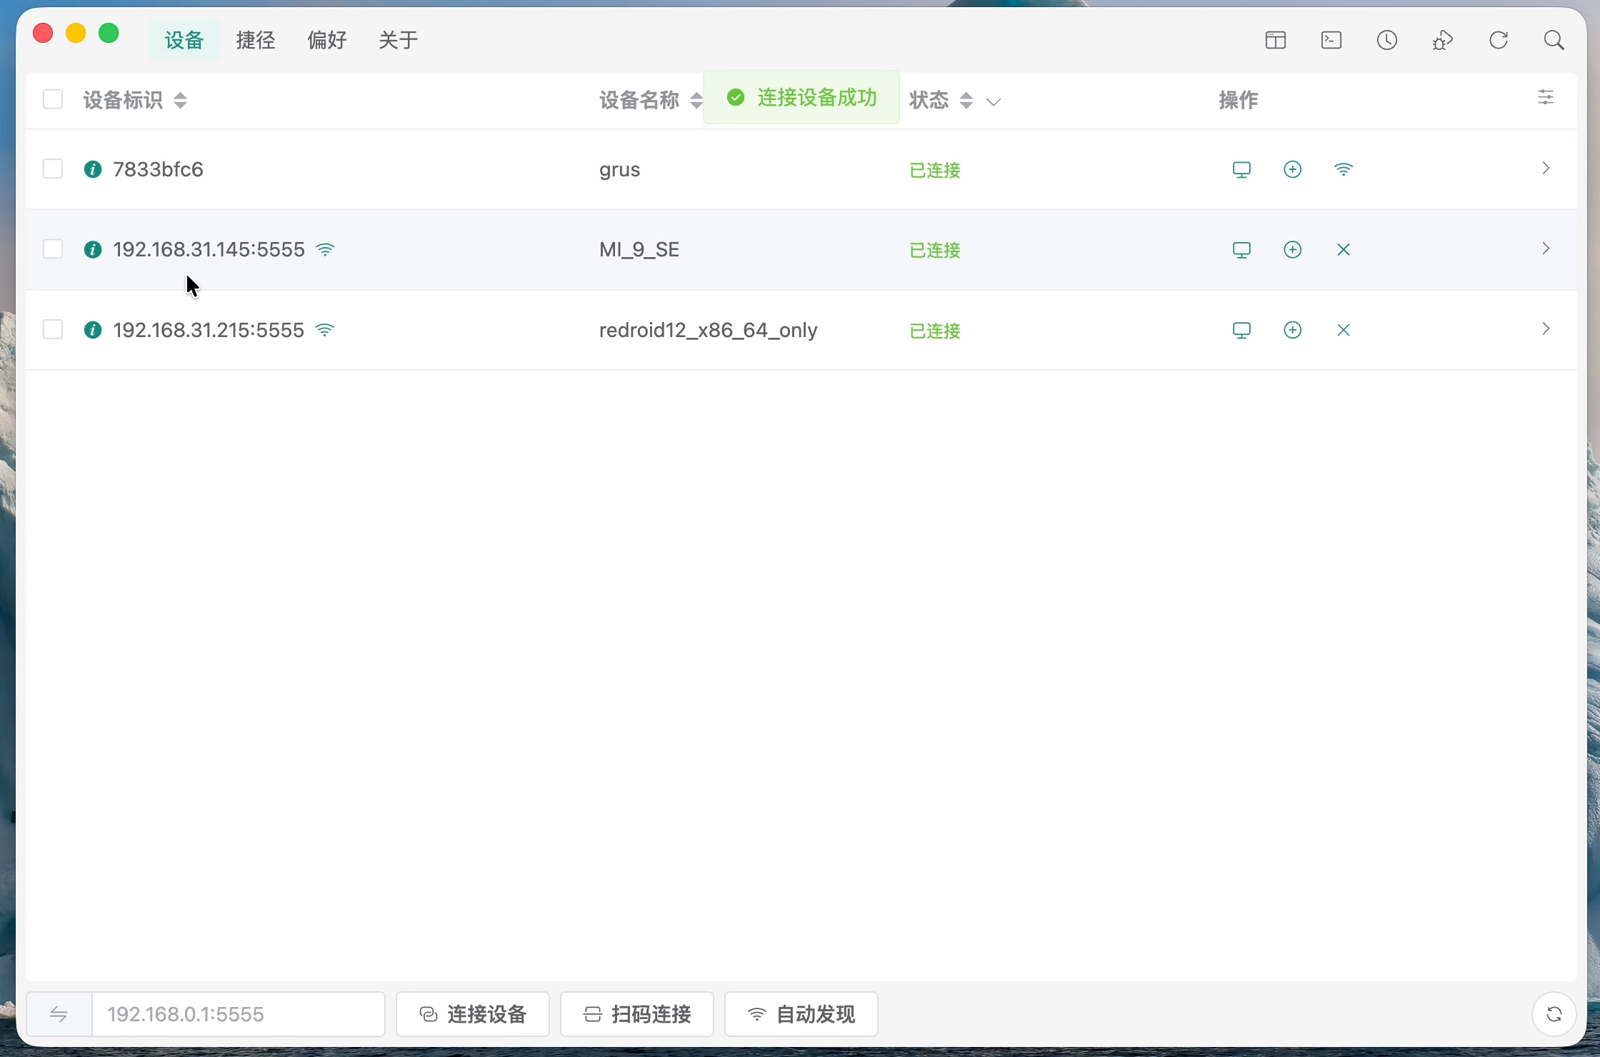Open the search magnifier icon

(x=1554, y=40)
